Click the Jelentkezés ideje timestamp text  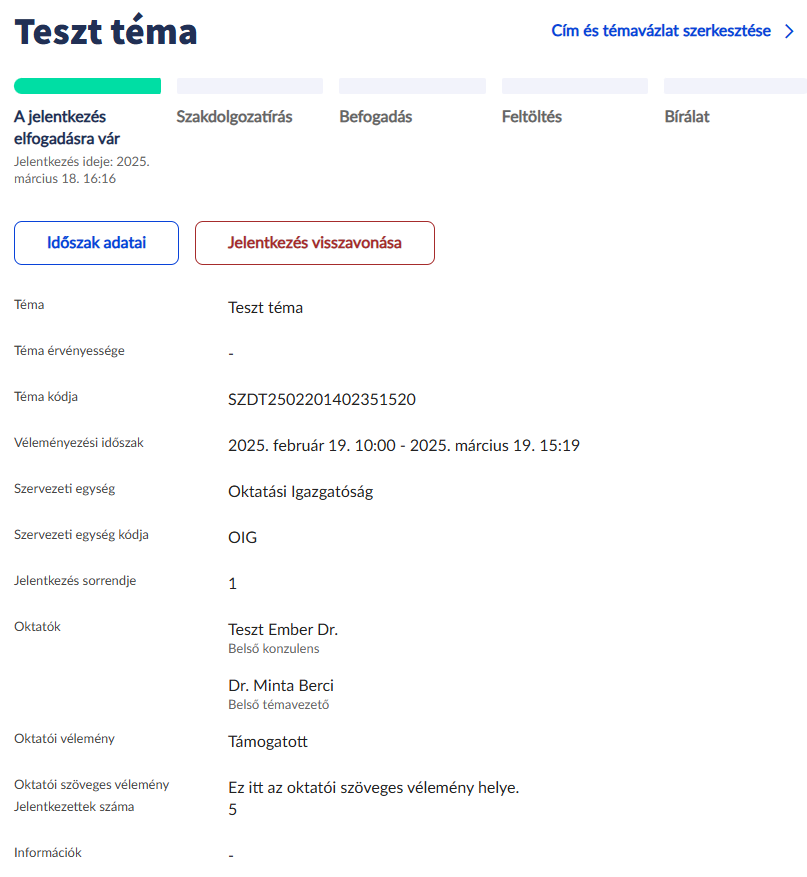(x=81, y=170)
